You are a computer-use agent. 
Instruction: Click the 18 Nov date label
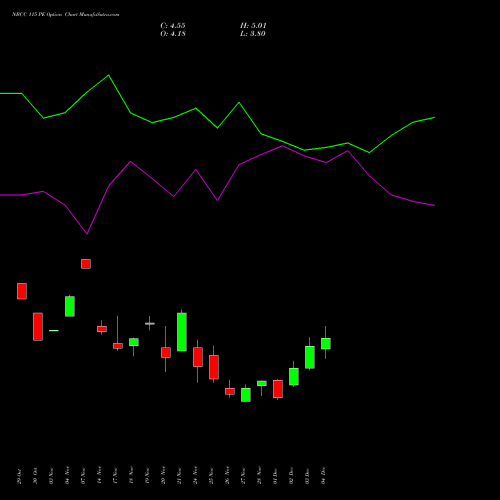pos(131,475)
